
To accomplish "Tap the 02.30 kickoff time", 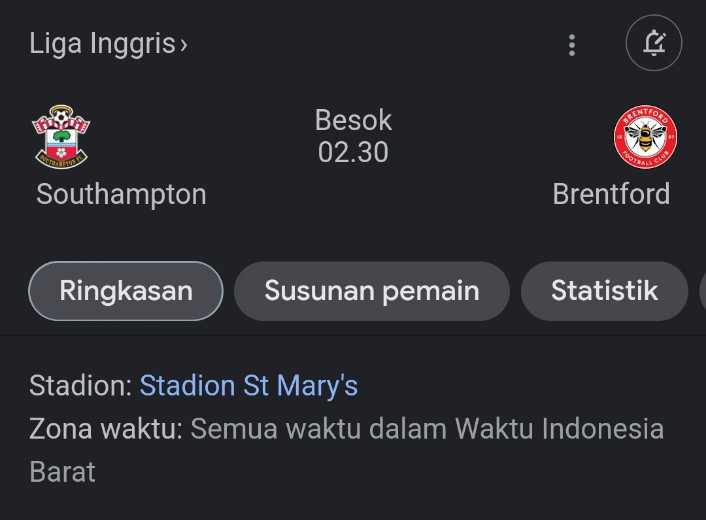I will [x=353, y=152].
